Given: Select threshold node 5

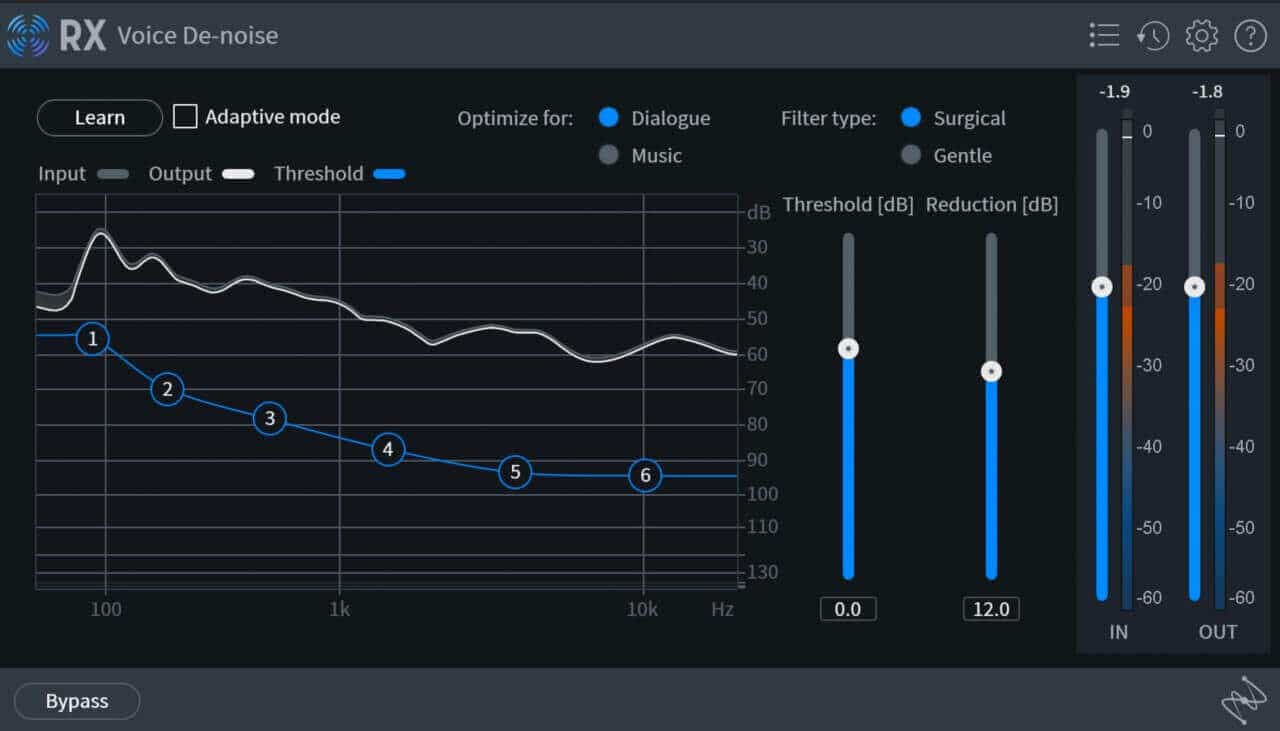Looking at the screenshot, I should tap(515, 472).
